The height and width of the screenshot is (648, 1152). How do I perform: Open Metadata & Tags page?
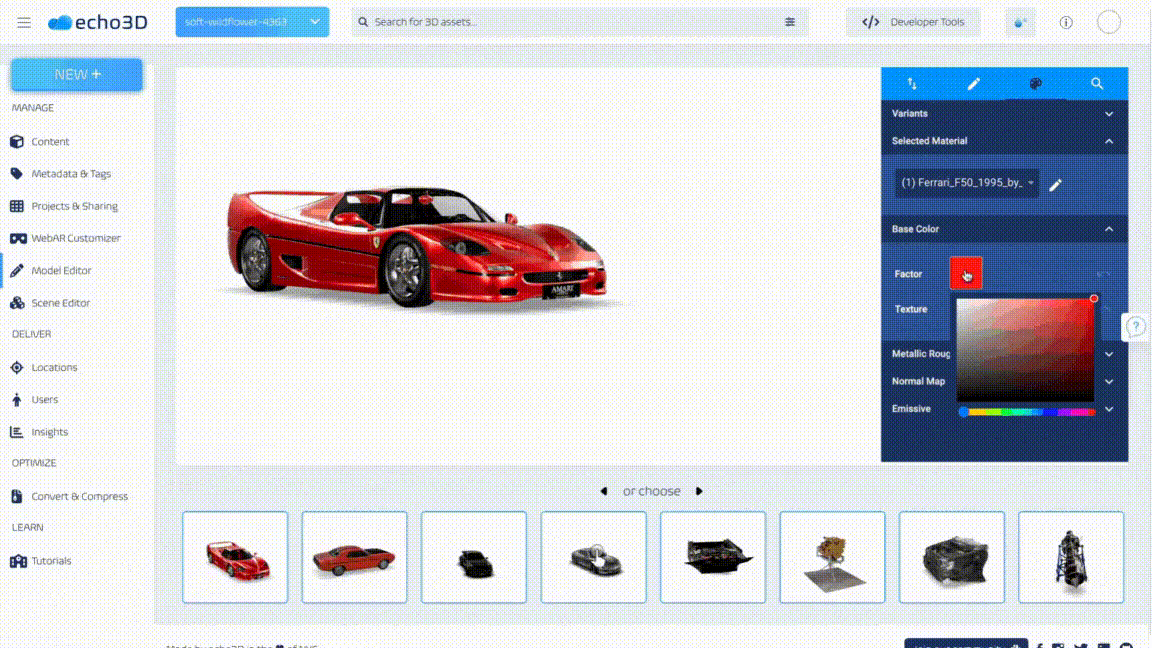tap(71, 174)
